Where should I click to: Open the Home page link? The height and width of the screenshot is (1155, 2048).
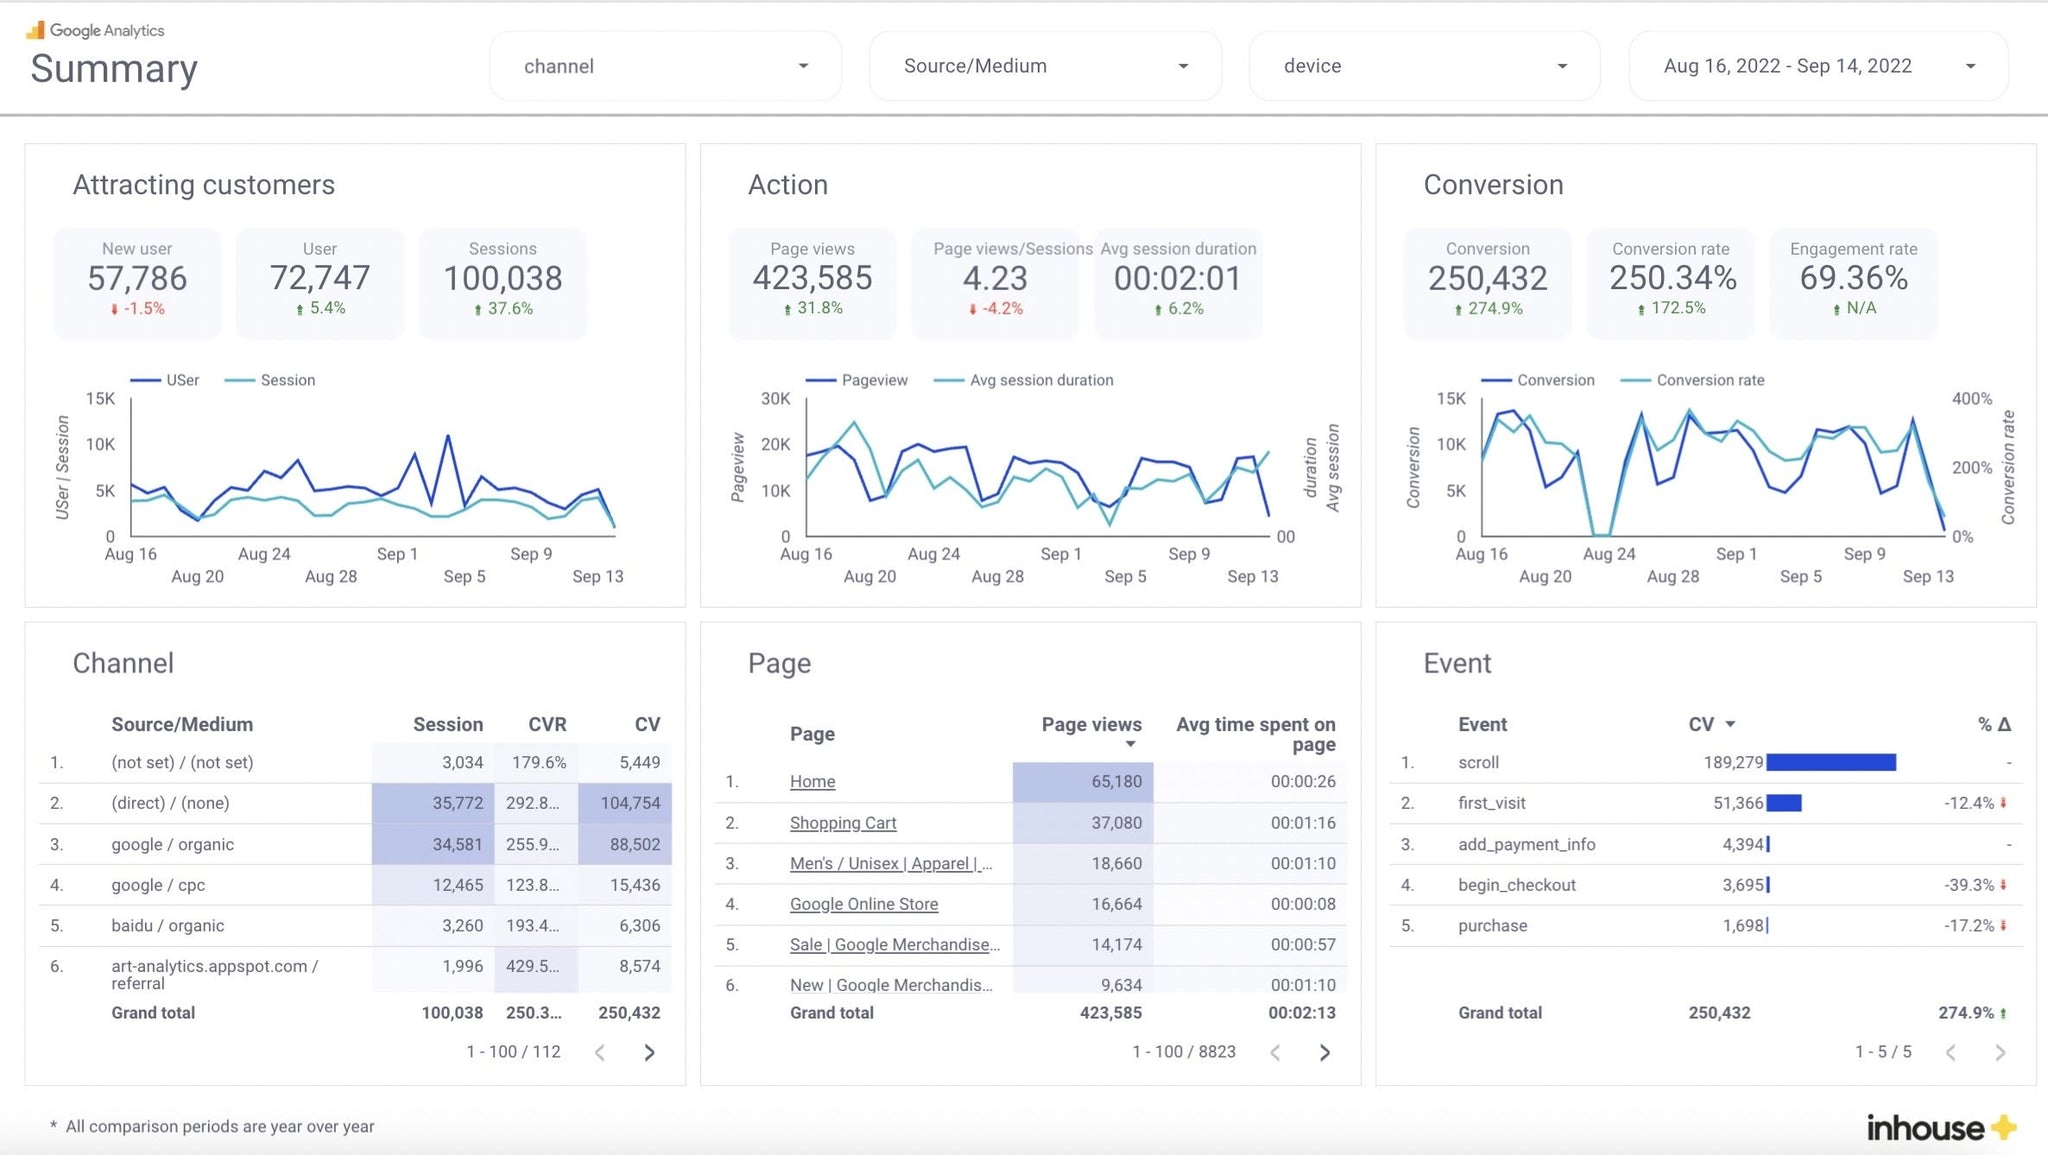(x=812, y=781)
